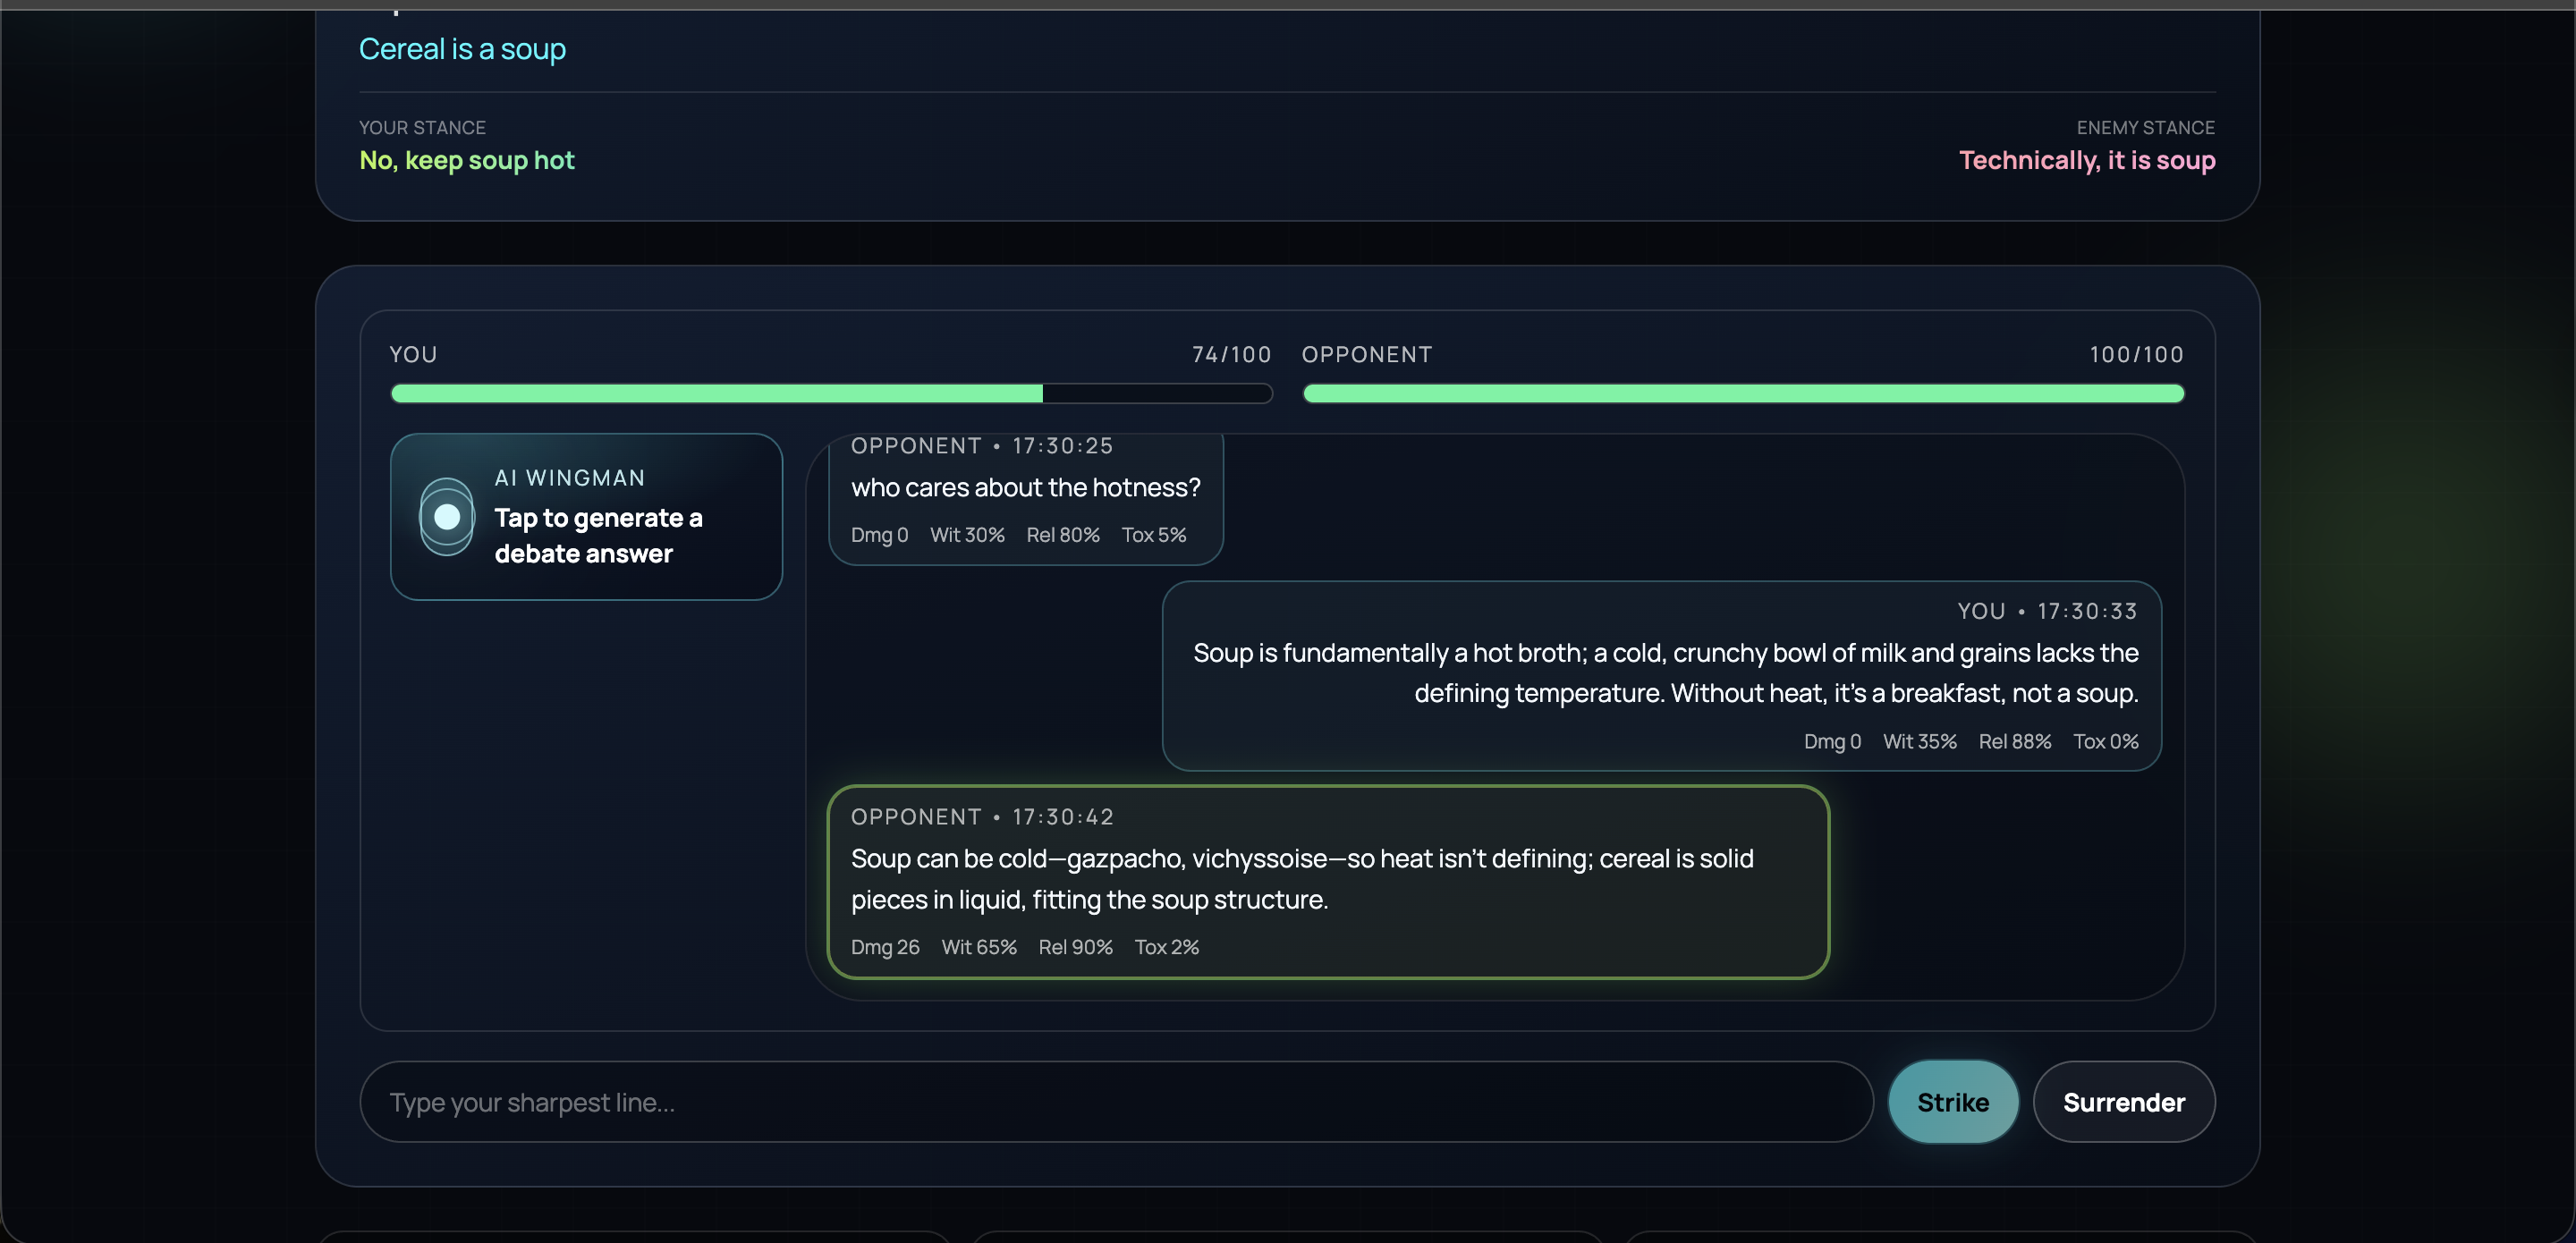Click the OPPONENT 17:30:42 timestamp header

pos(981,817)
